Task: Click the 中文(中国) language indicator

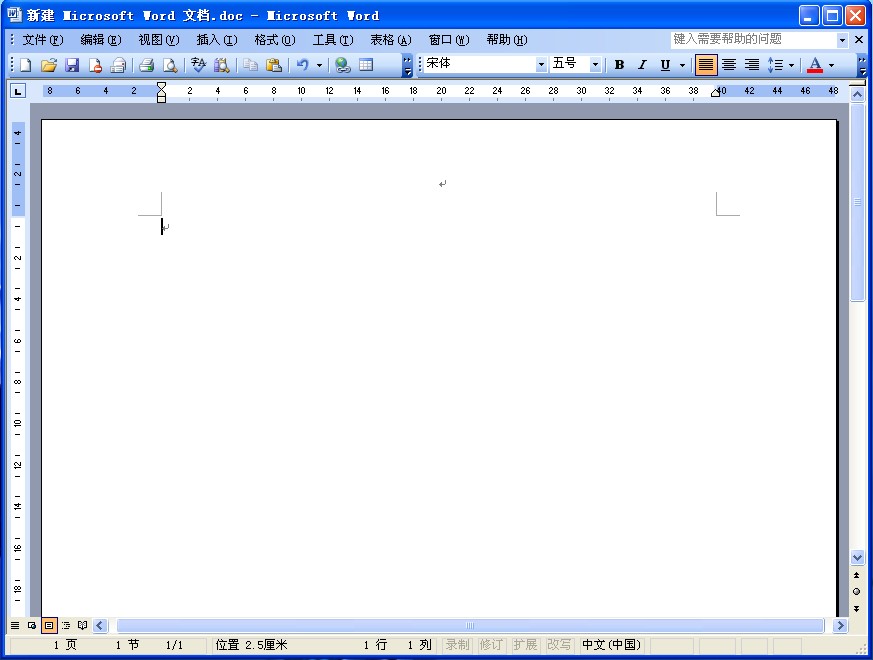Action: point(611,644)
